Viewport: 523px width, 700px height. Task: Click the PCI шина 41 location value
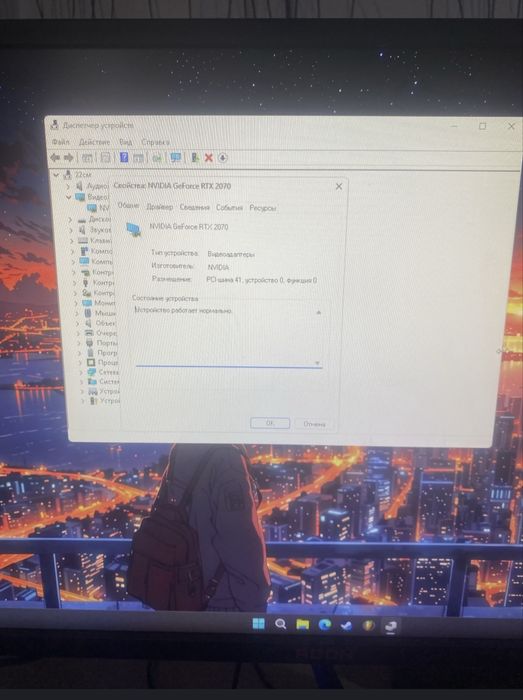click(262, 280)
